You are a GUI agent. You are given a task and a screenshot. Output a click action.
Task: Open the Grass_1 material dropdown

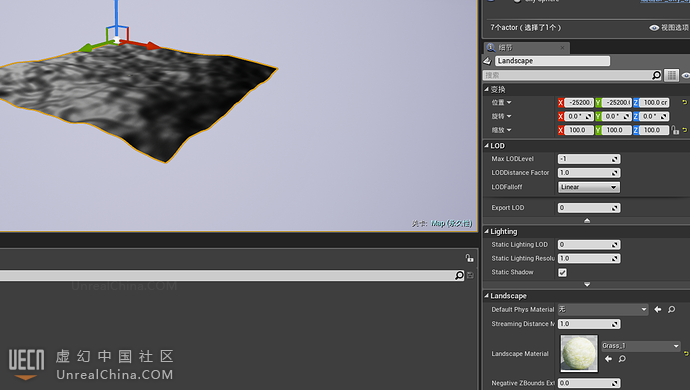point(640,346)
